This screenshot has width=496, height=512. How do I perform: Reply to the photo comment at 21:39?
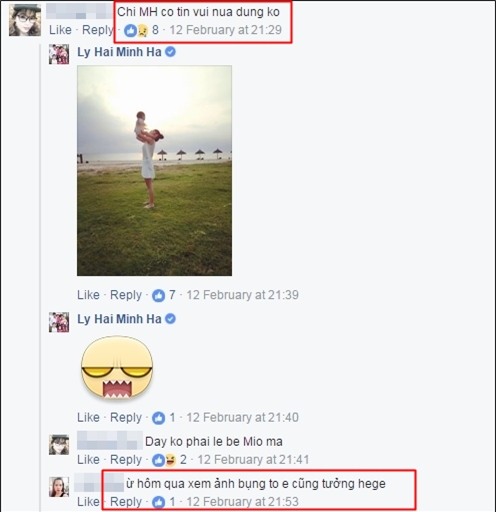tap(126, 295)
